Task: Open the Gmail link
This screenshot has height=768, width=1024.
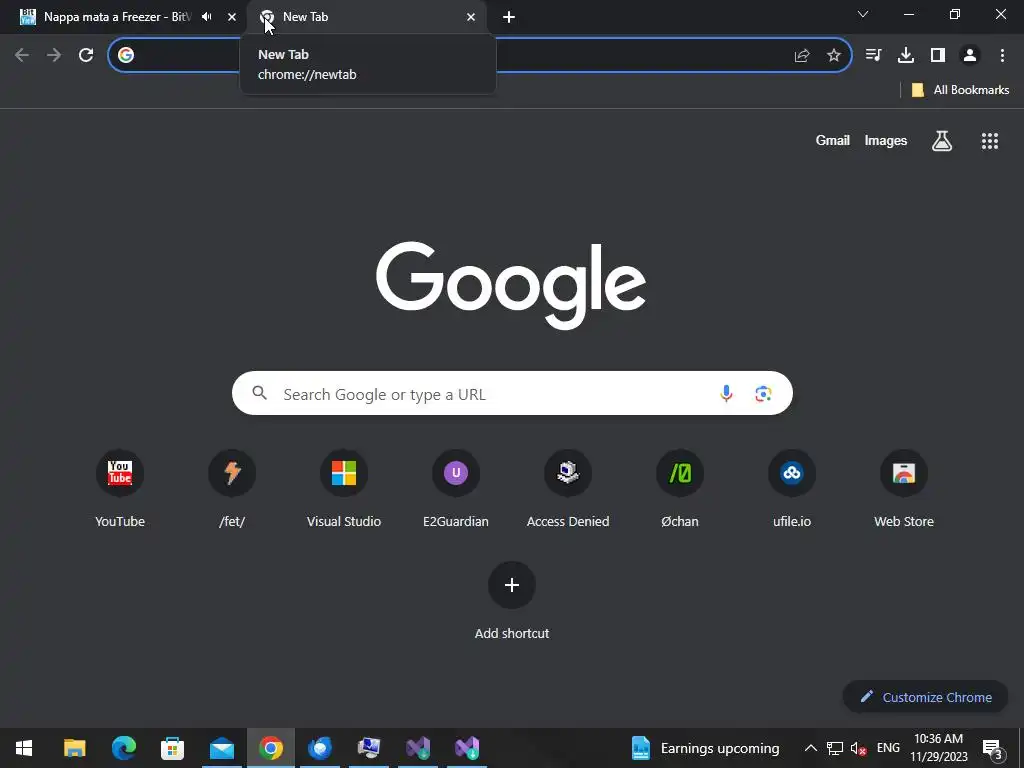Action: (833, 140)
